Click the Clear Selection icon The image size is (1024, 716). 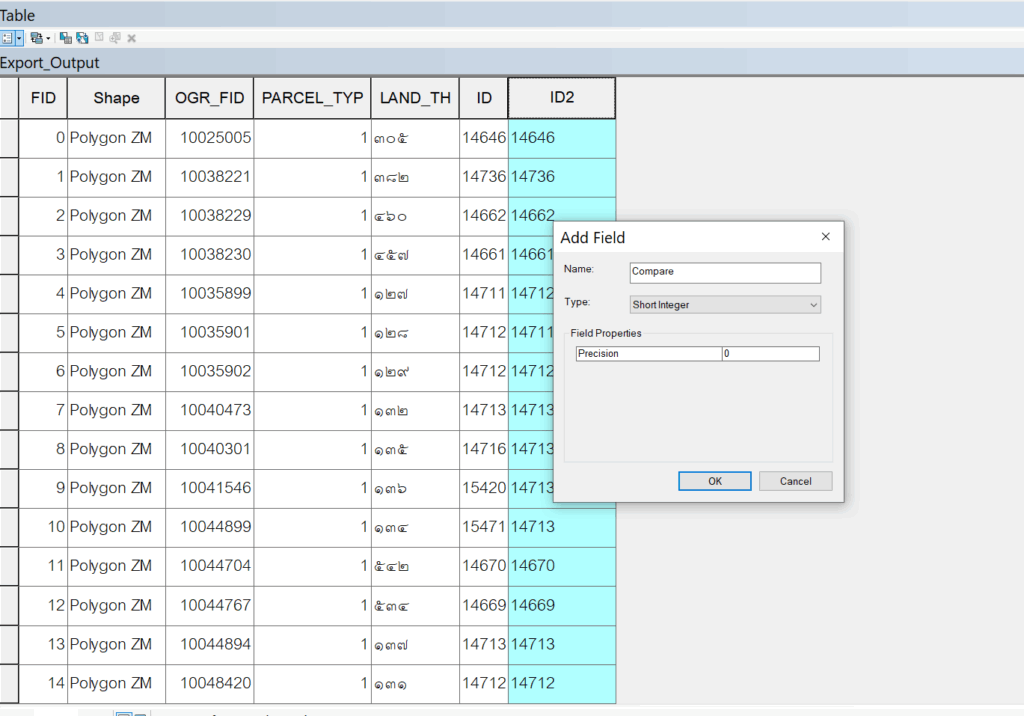pos(99,38)
